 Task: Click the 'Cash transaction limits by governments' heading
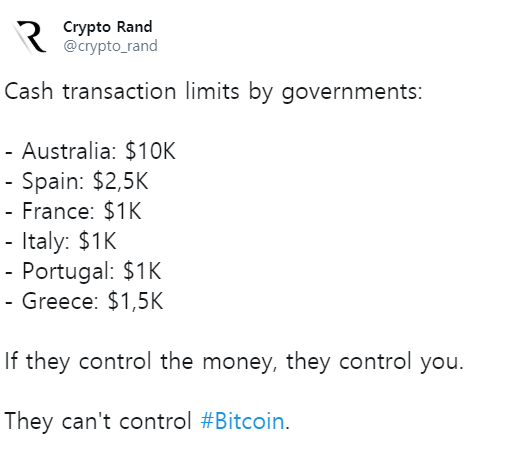point(213,91)
